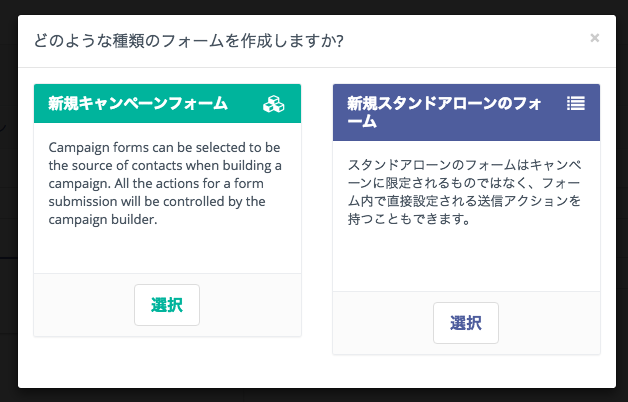
Task: Click the 新規キャンペーンフォーム heading text
Action: (x=138, y=103)
